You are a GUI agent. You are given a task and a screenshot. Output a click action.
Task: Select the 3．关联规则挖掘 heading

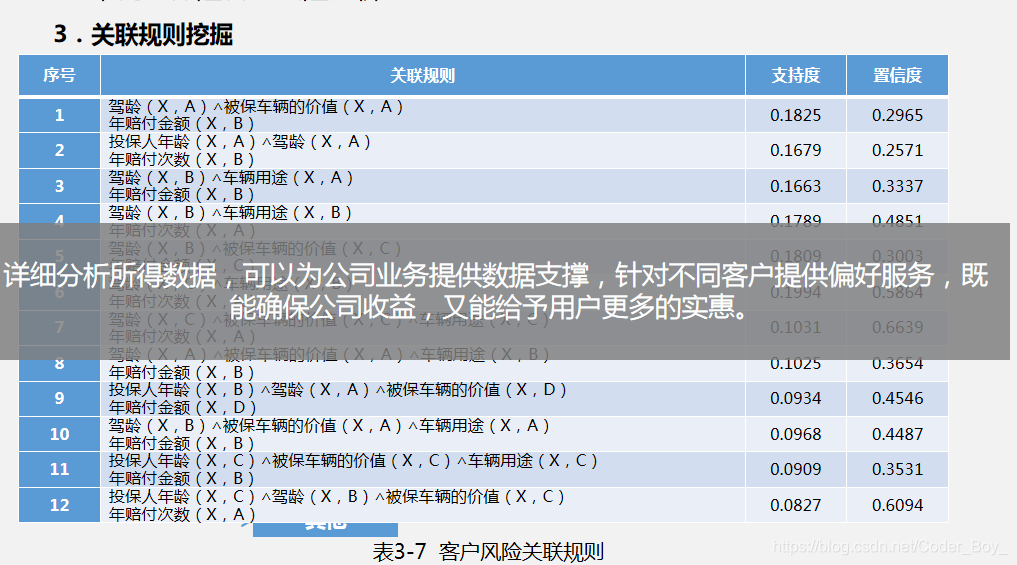point(143,34)
